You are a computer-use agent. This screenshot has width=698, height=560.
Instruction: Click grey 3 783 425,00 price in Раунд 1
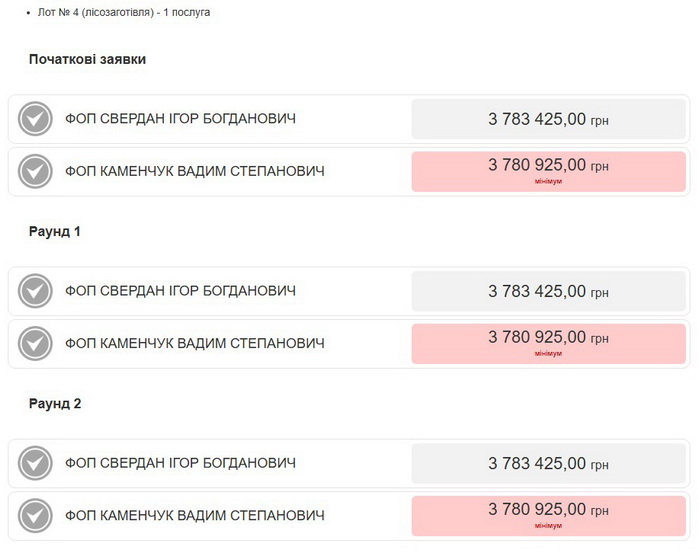[x=548, y=292]
